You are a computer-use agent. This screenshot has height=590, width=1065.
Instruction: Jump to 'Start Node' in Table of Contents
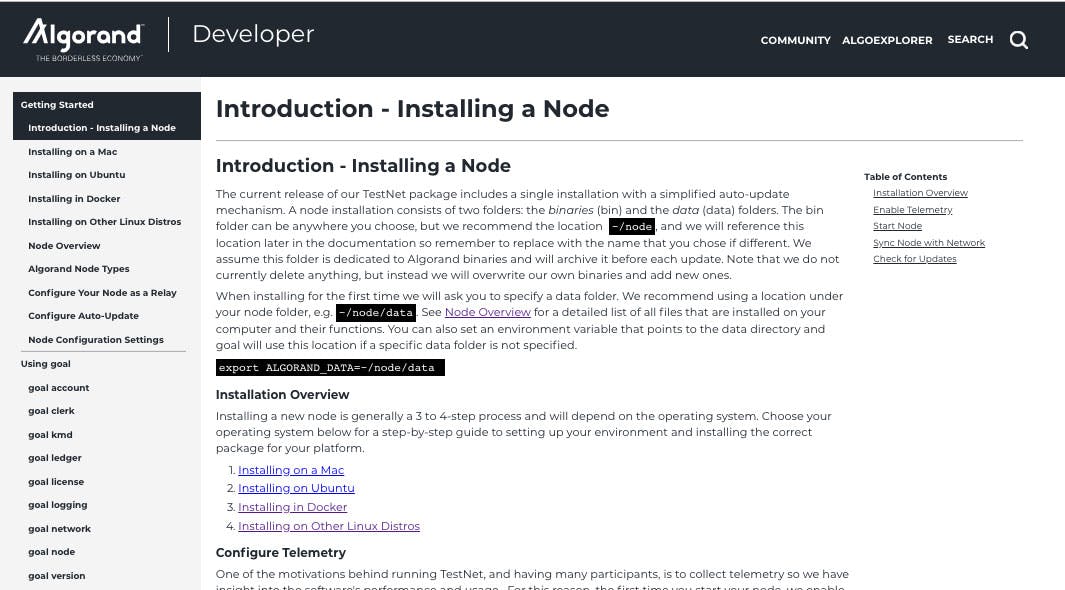tap(897, 225)
